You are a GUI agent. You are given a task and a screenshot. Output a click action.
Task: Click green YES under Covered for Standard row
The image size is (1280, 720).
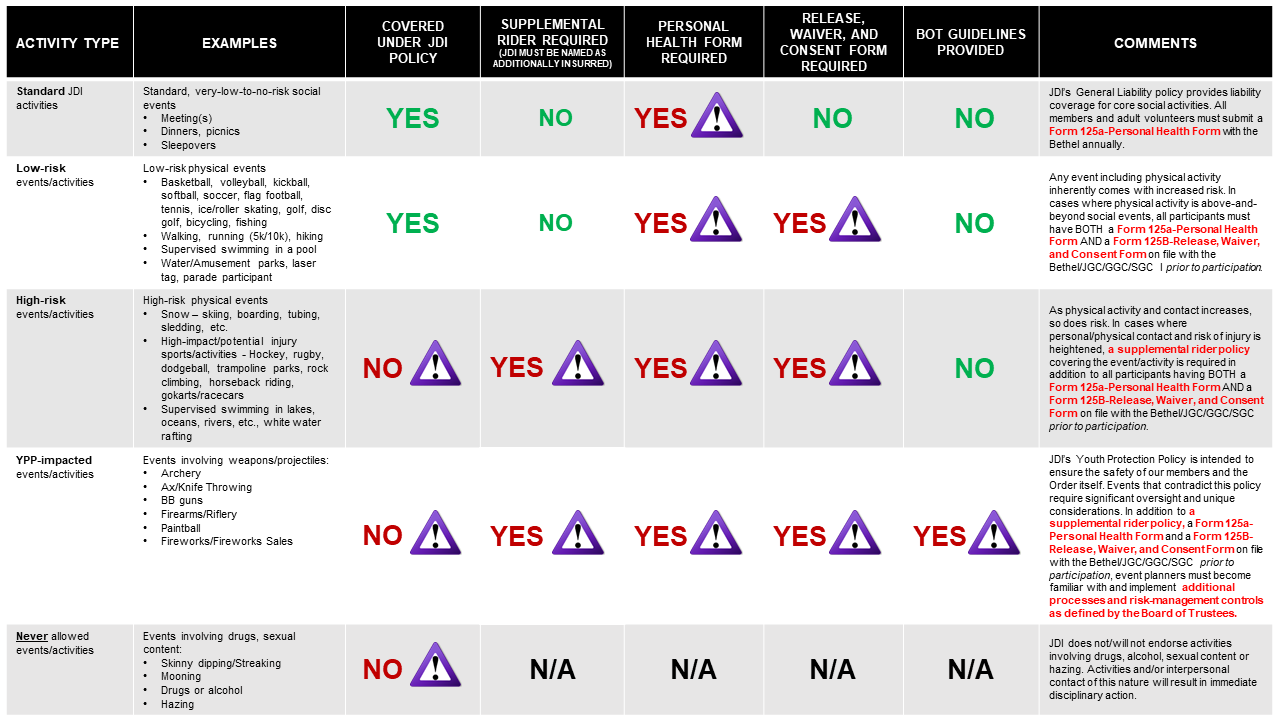(x=413, y=118)
